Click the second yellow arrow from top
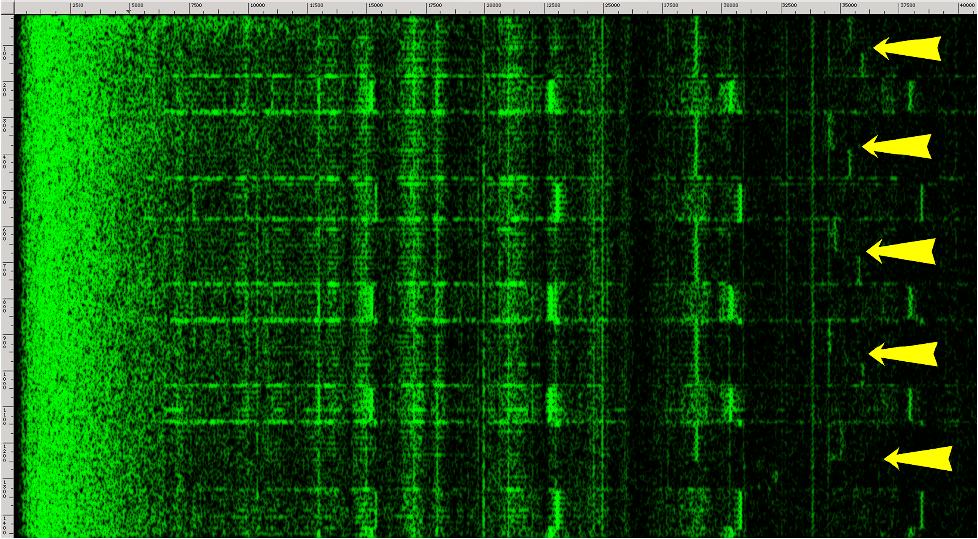978x539 pixels. 897,147
